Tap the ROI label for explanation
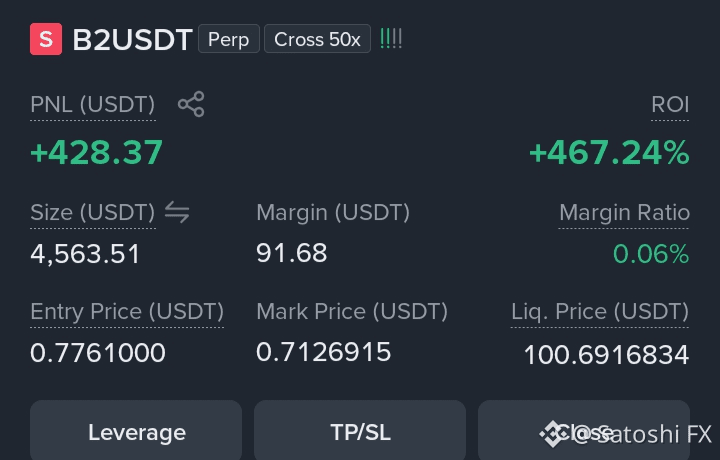The image size is (720, 460). [x=670, y=105]
